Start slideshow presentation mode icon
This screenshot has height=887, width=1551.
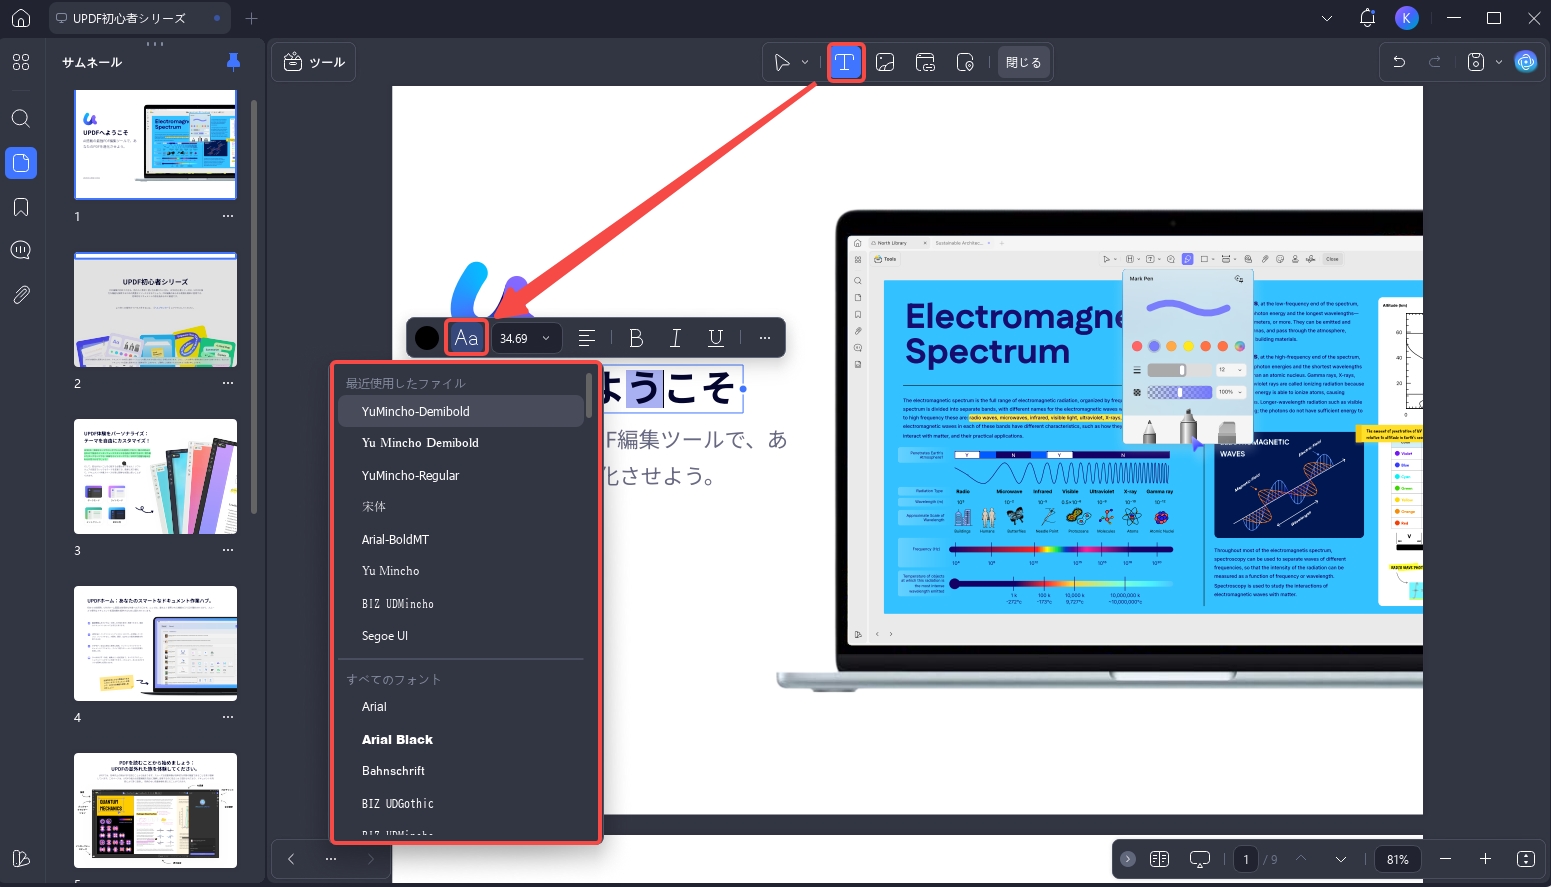tap(1200, 859)
